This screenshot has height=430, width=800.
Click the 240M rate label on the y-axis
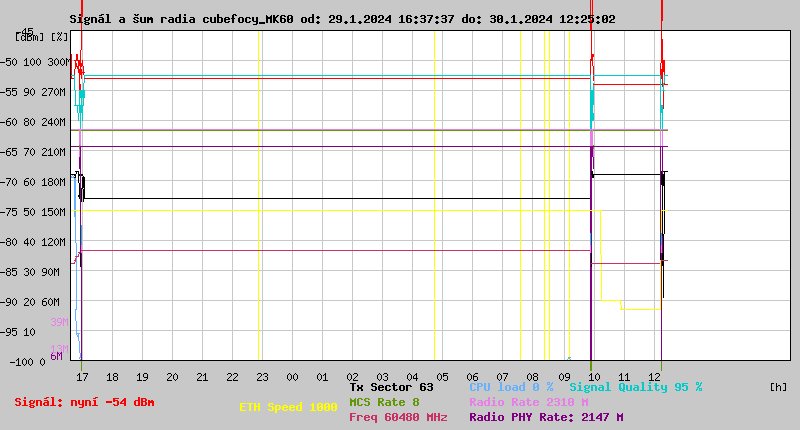(x=54, y=122)
